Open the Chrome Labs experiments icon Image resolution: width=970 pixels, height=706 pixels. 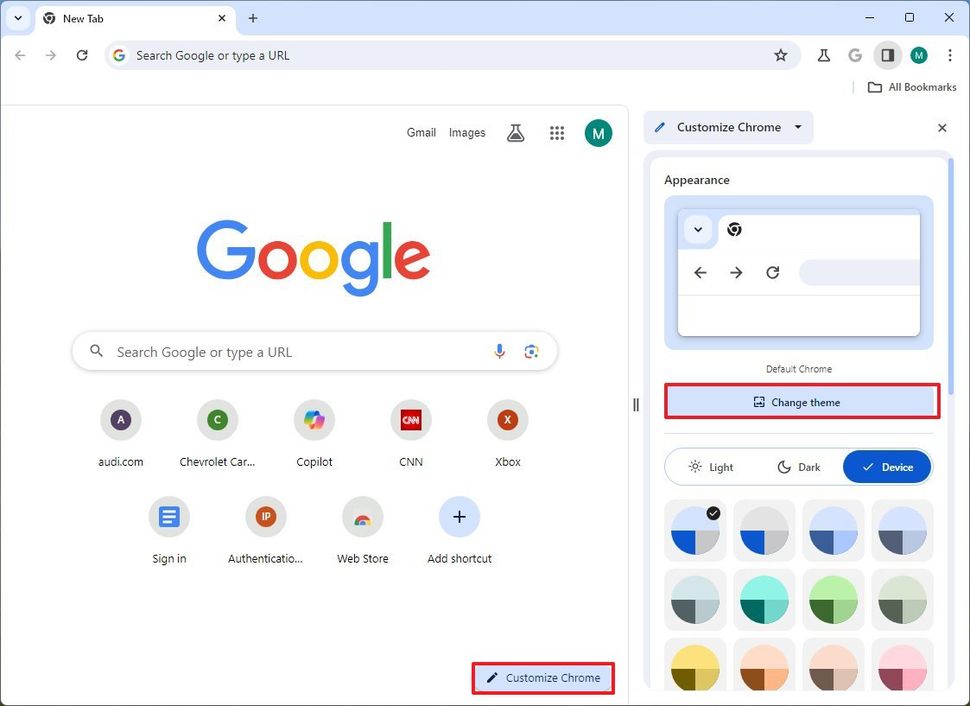(x=823, y=55)
